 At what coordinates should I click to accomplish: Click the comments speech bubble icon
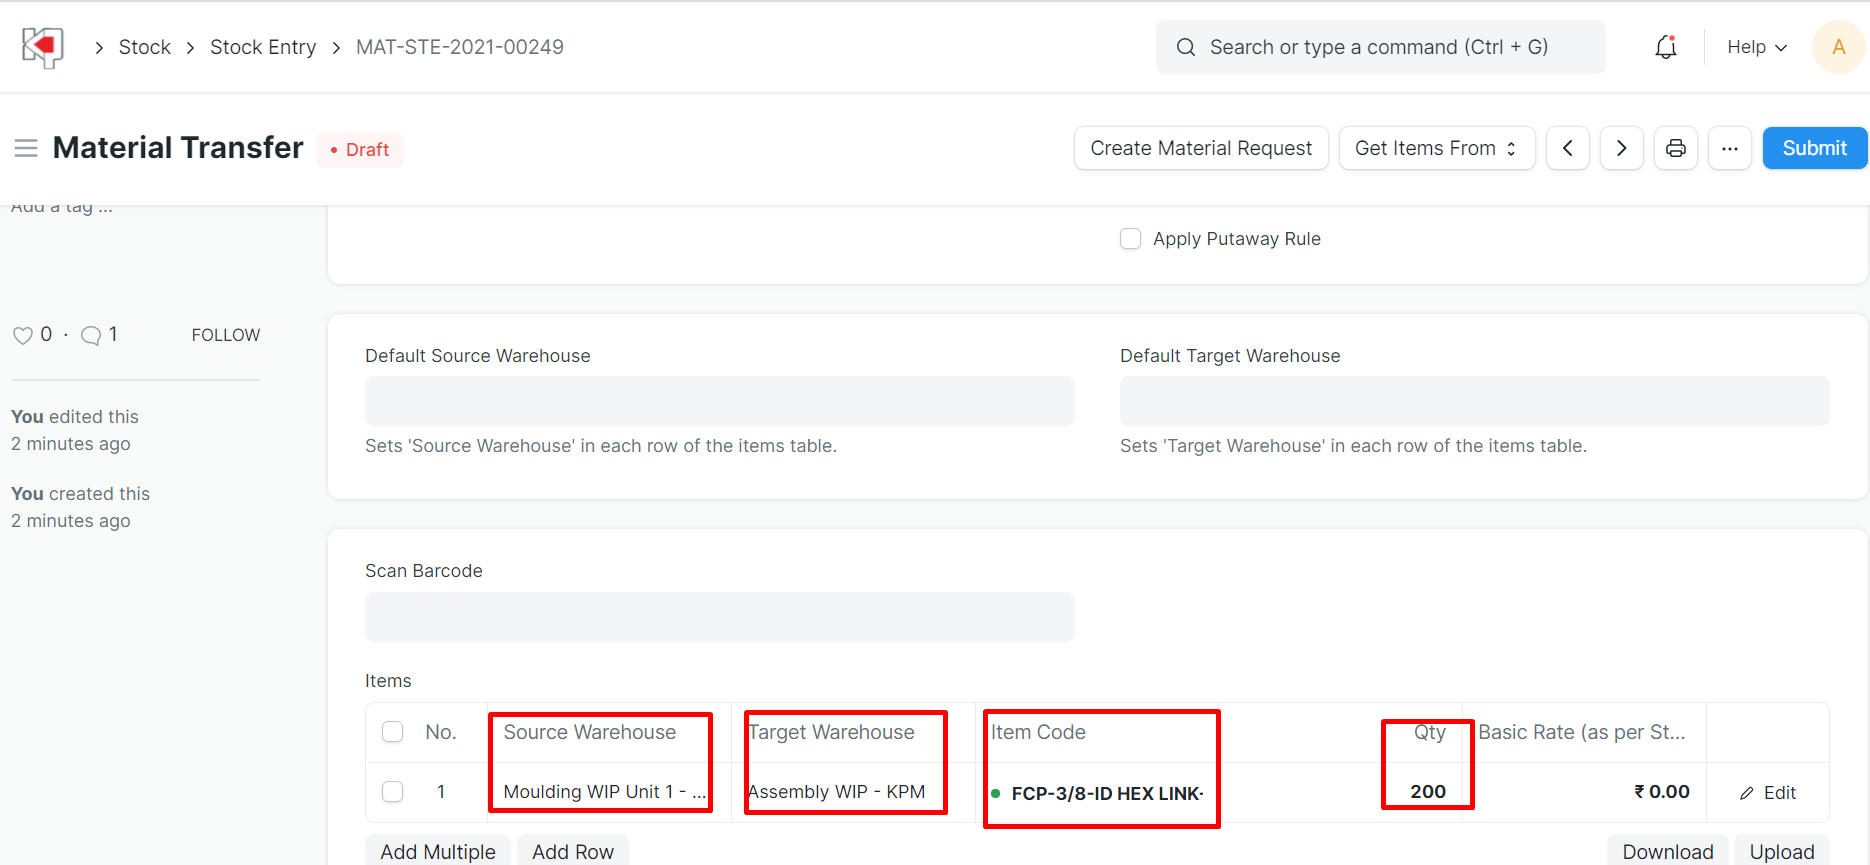[91, 335]
